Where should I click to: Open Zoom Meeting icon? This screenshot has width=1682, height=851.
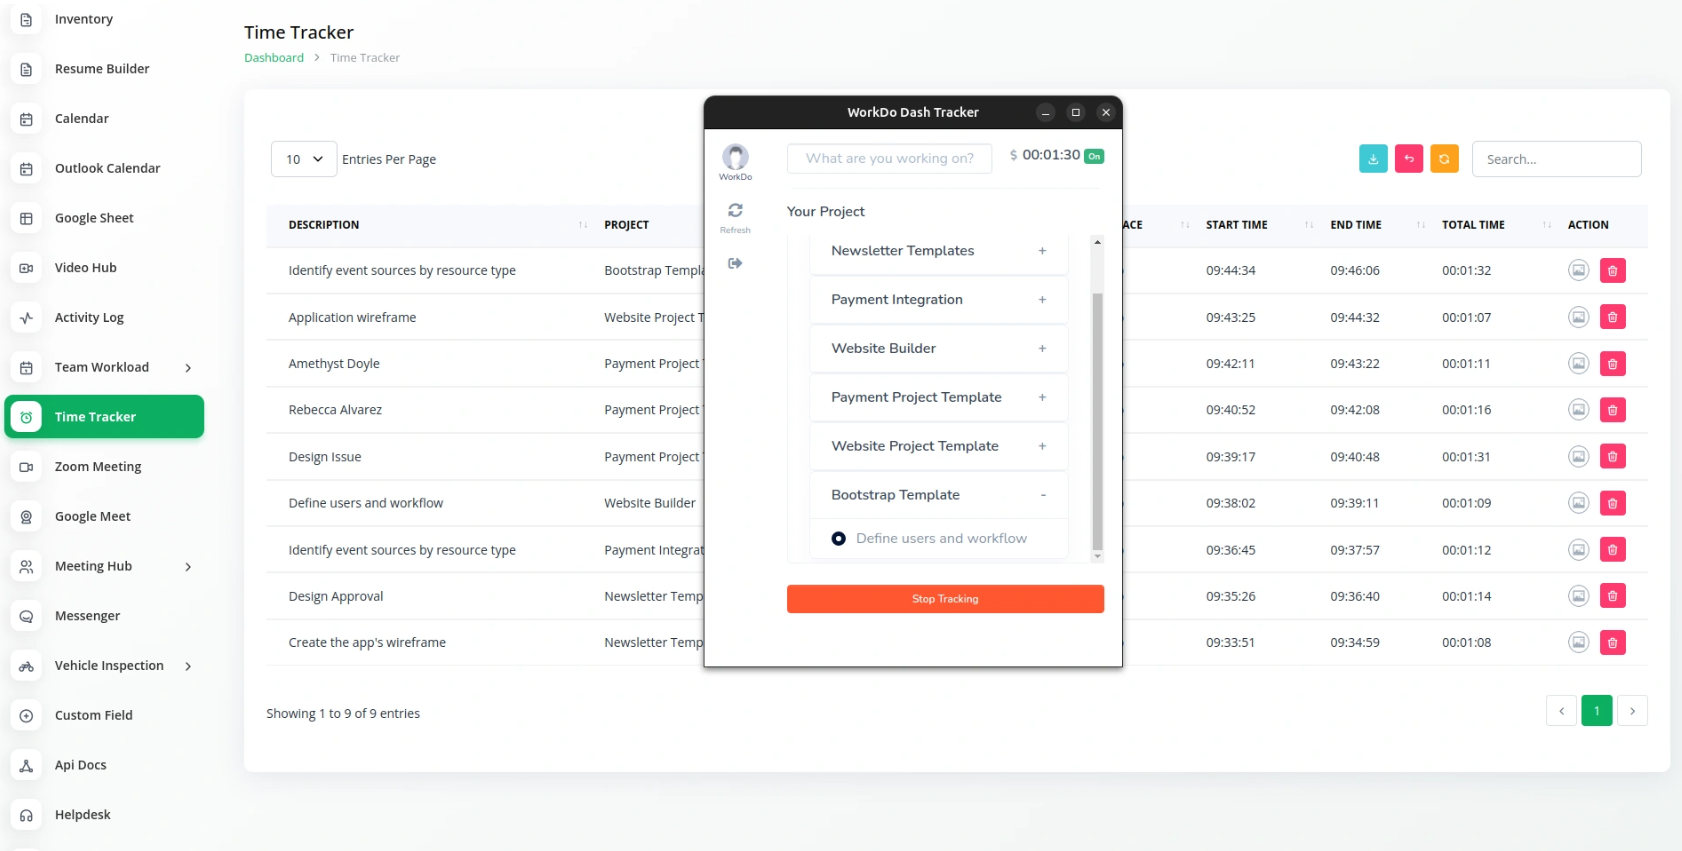point(26,467)
